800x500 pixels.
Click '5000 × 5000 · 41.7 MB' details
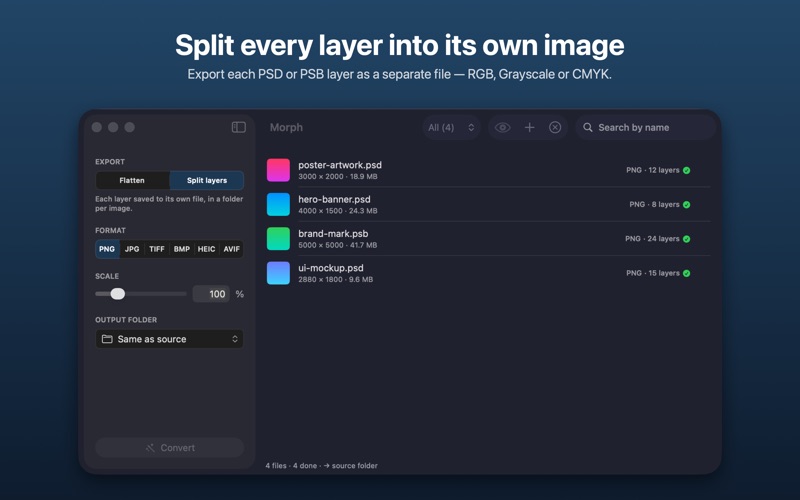coord(338,245)
